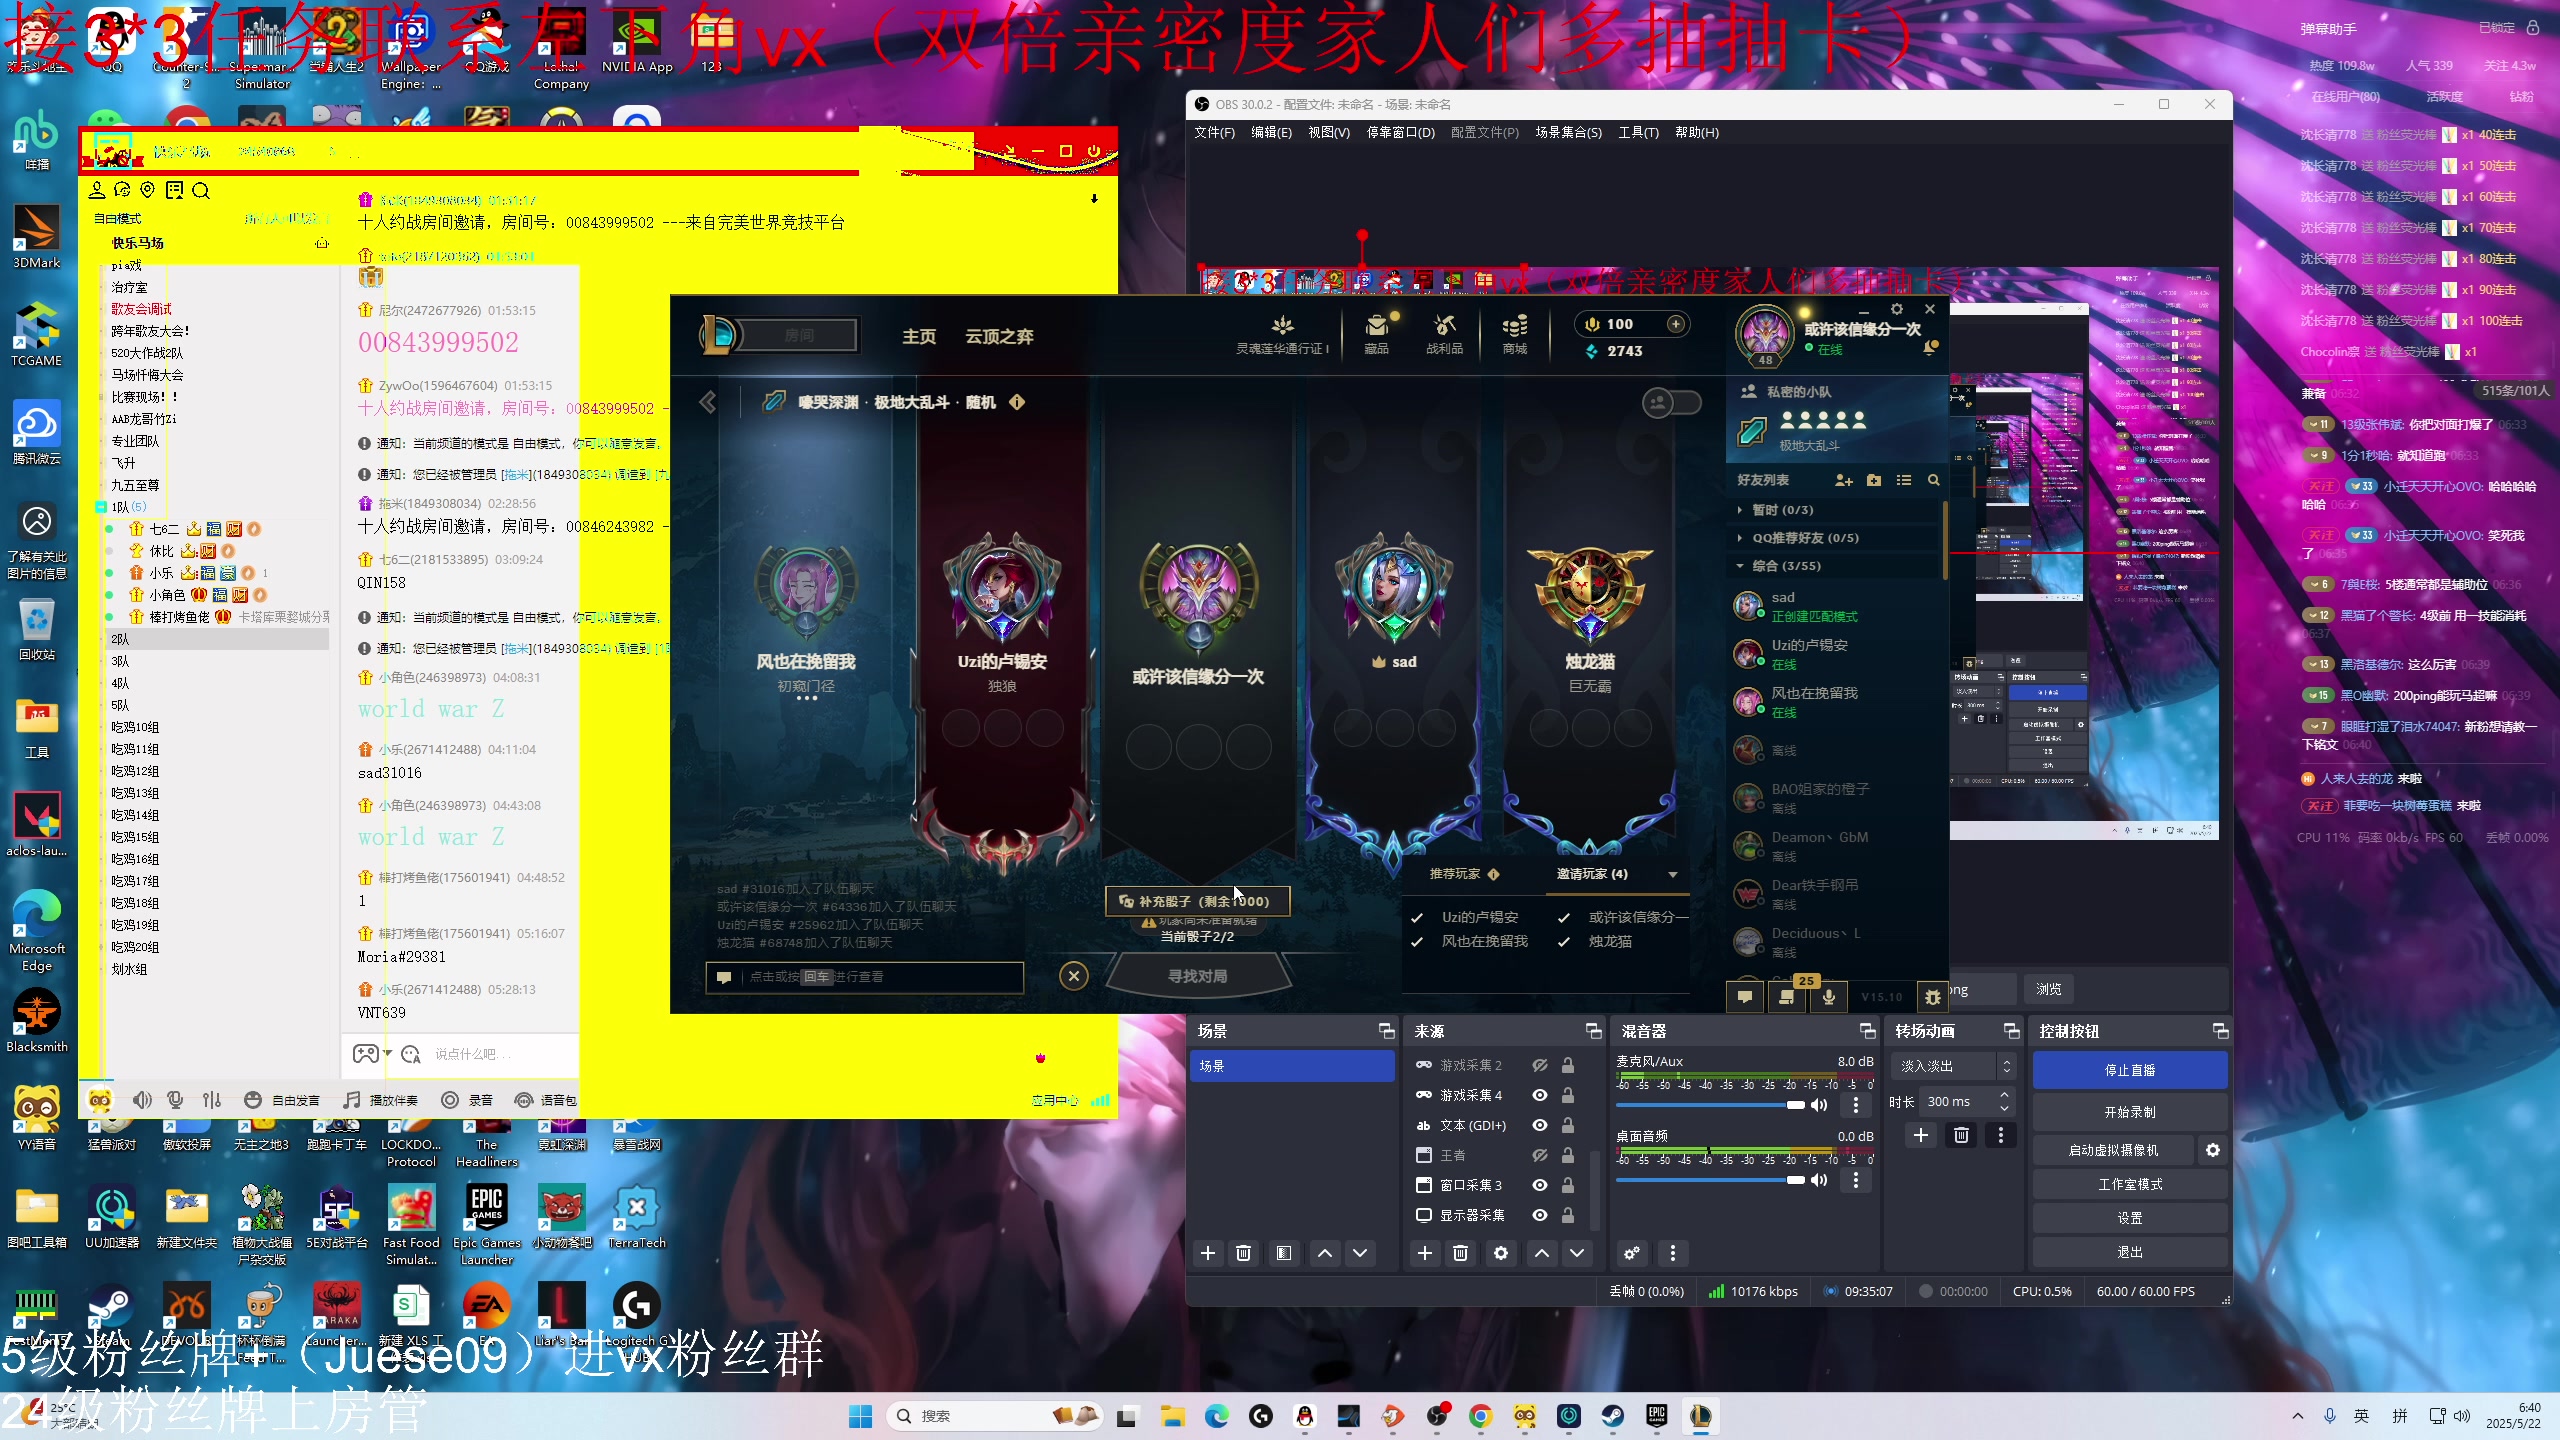The image size is (2560, 1440).
Task: Click the 停止直播 button in OBS
Action: (2130, 1070)
